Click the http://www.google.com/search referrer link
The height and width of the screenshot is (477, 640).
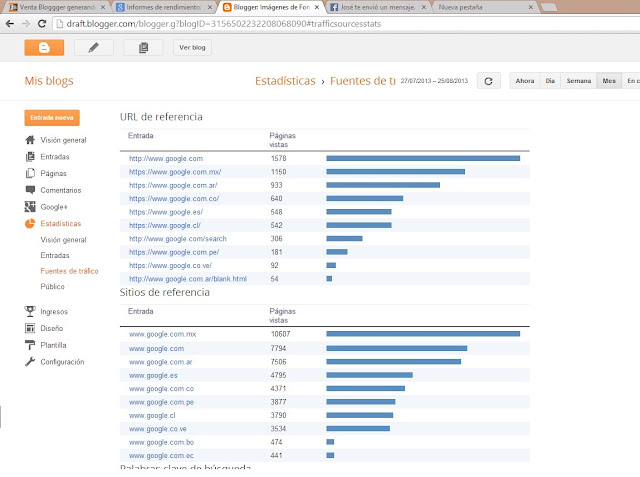click(x=178, y=239)
